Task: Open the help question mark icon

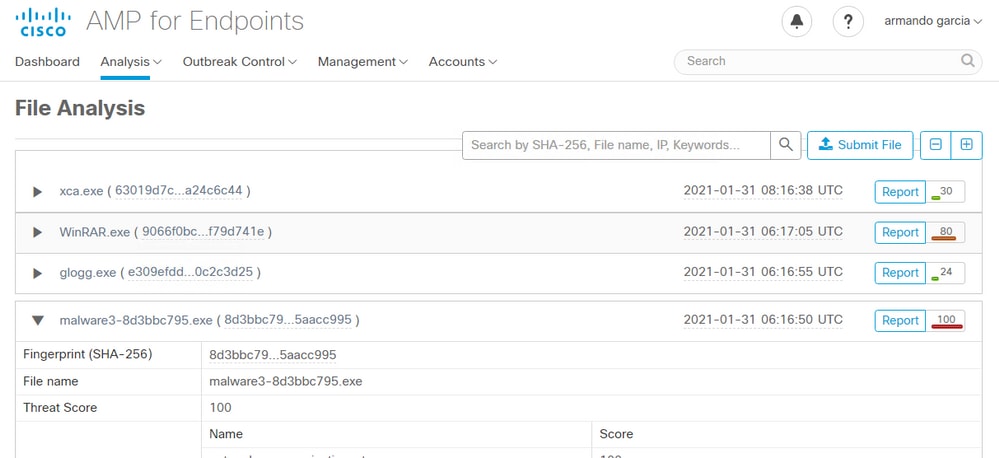Action: 848,22
